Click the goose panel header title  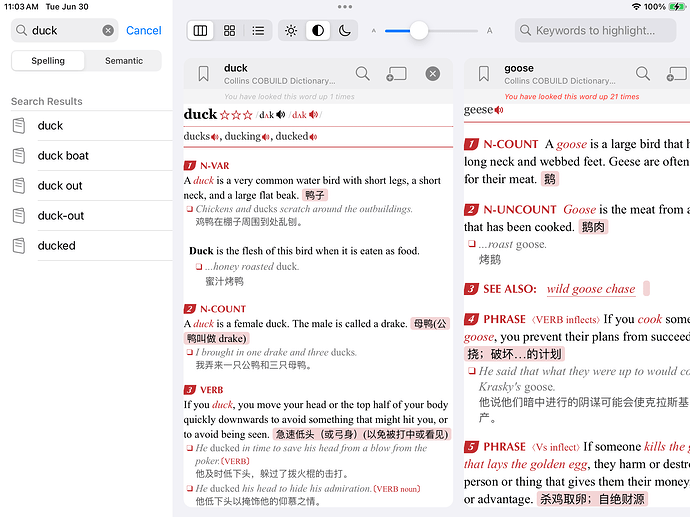click(x=519, y=68)
